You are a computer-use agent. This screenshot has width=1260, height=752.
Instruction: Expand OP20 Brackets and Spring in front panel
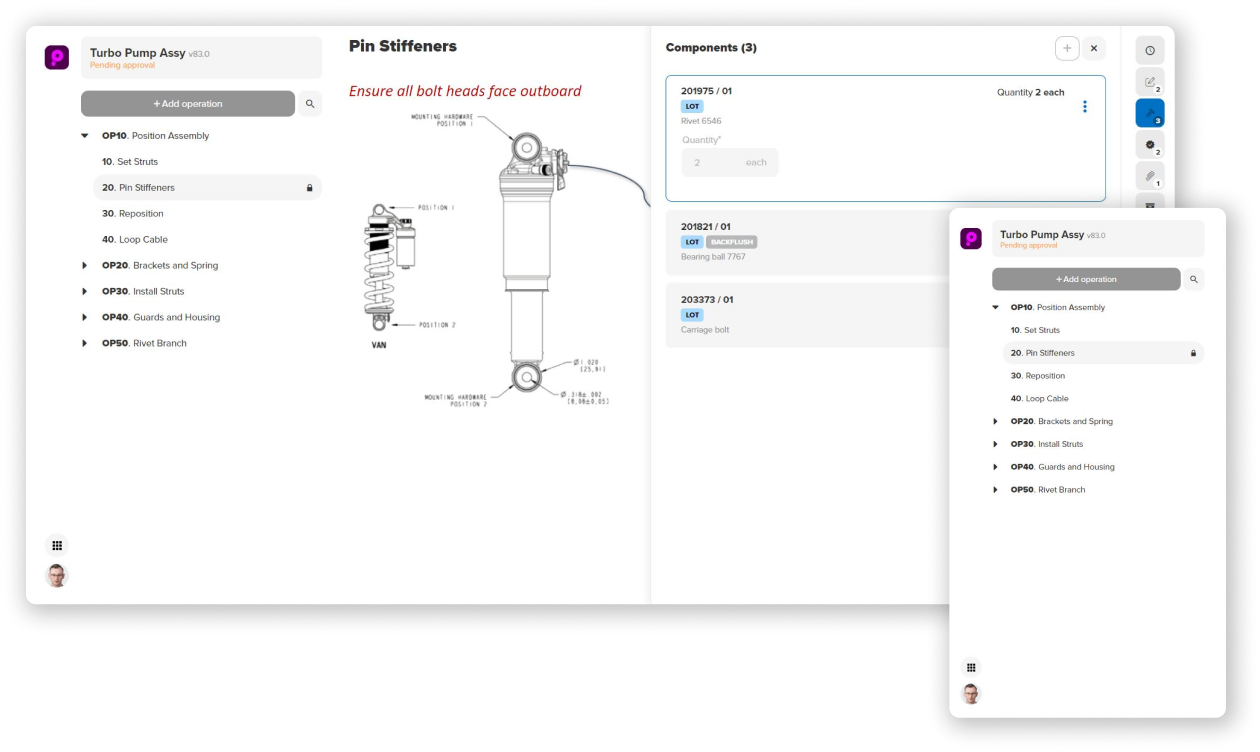point(995,422)
